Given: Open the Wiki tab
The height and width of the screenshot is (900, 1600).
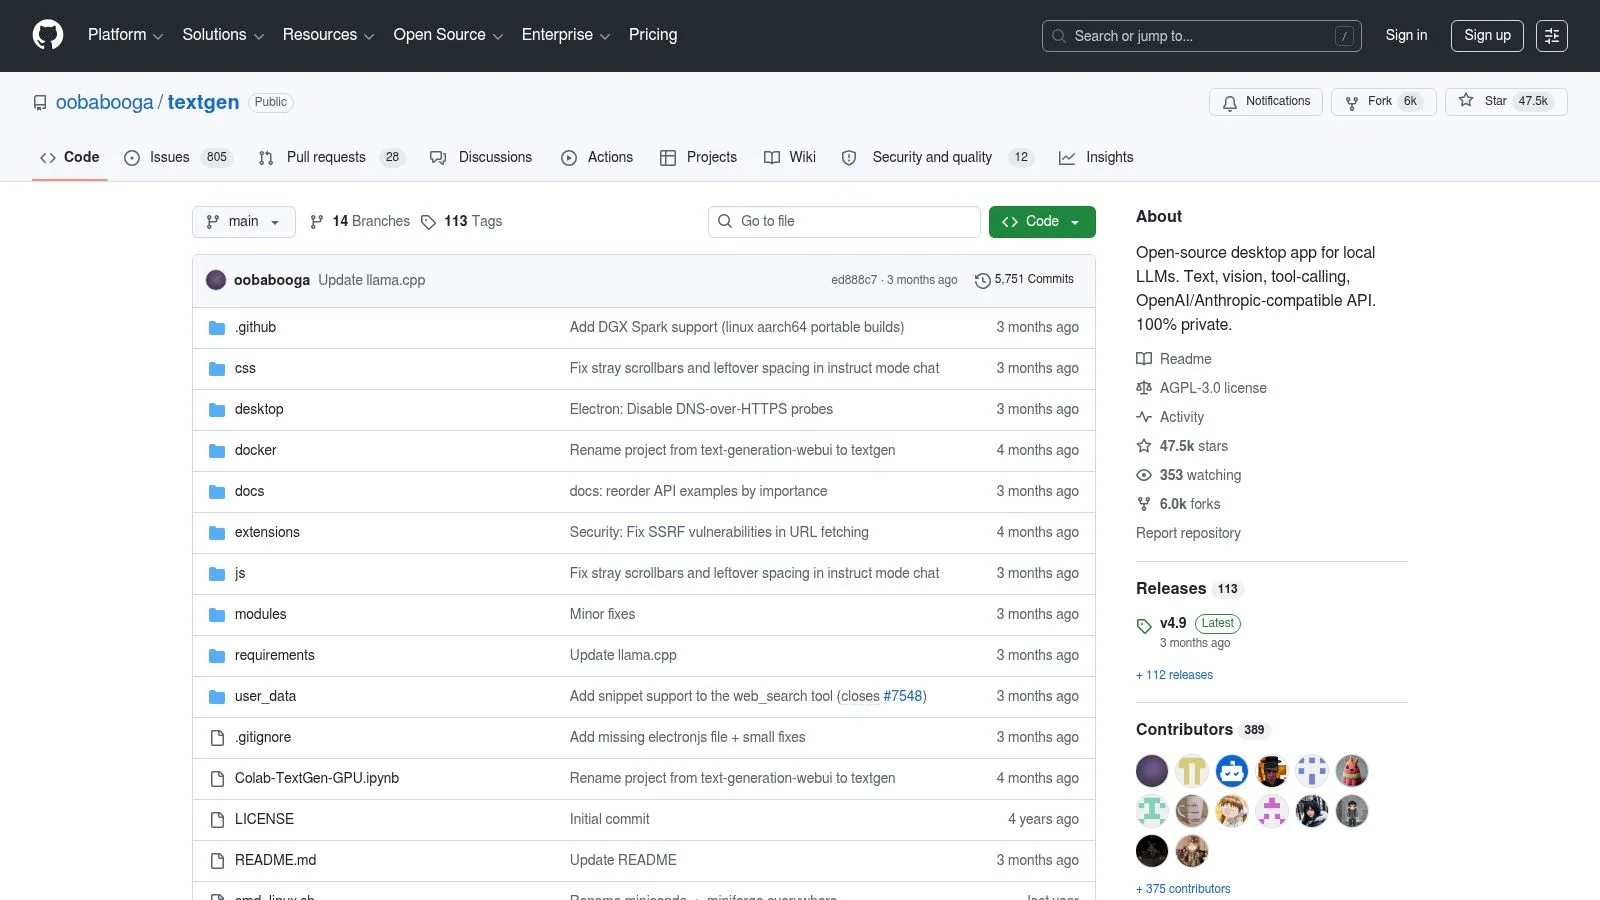Looking at the screenshot, I should click(790, 158).
